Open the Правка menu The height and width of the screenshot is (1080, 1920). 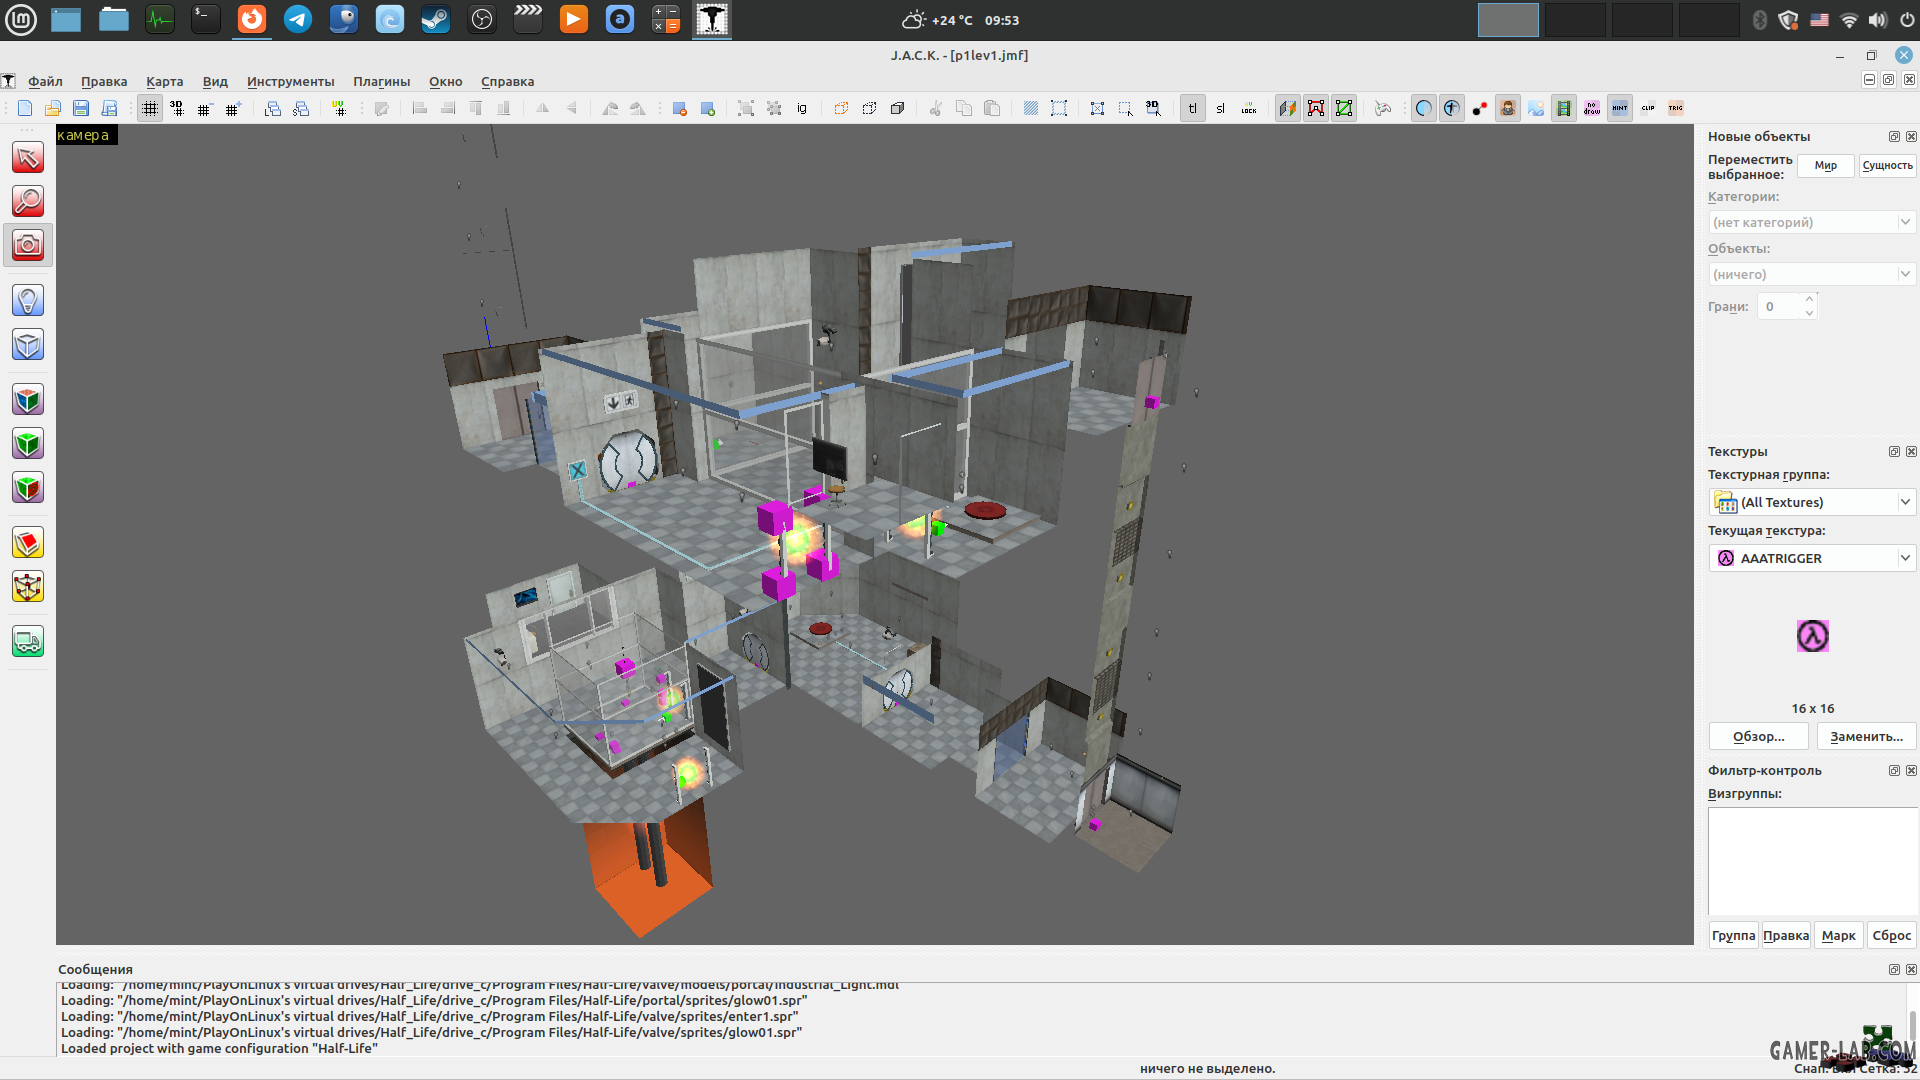(x=104, y=81)
